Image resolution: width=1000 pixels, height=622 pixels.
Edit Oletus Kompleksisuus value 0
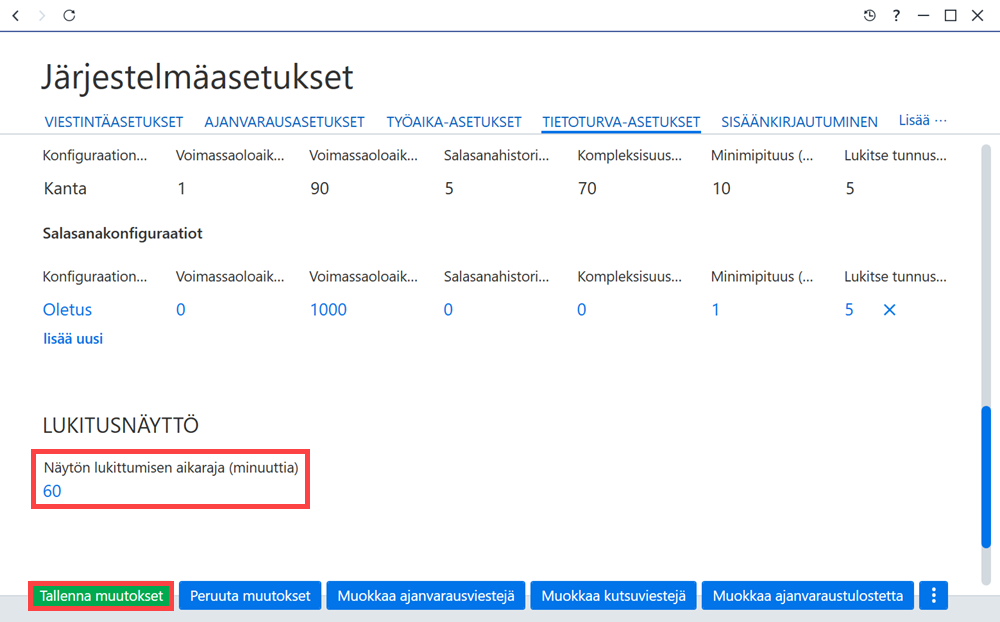(582, 310)
